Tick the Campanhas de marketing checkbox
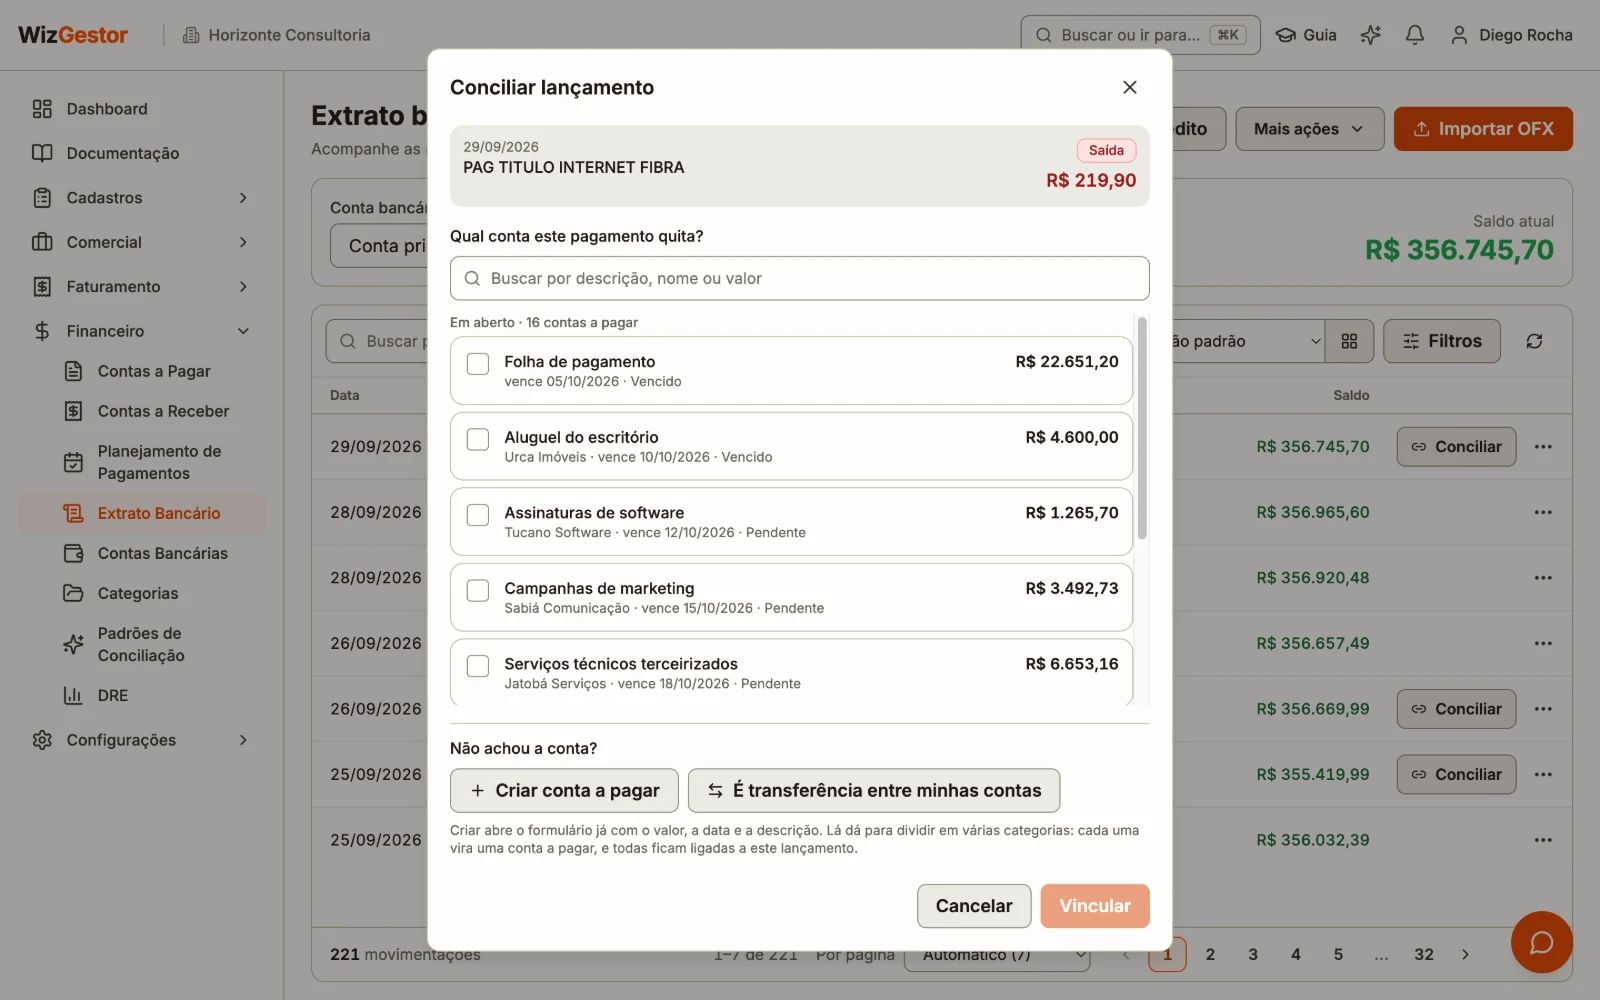 [x=478, y=590]
